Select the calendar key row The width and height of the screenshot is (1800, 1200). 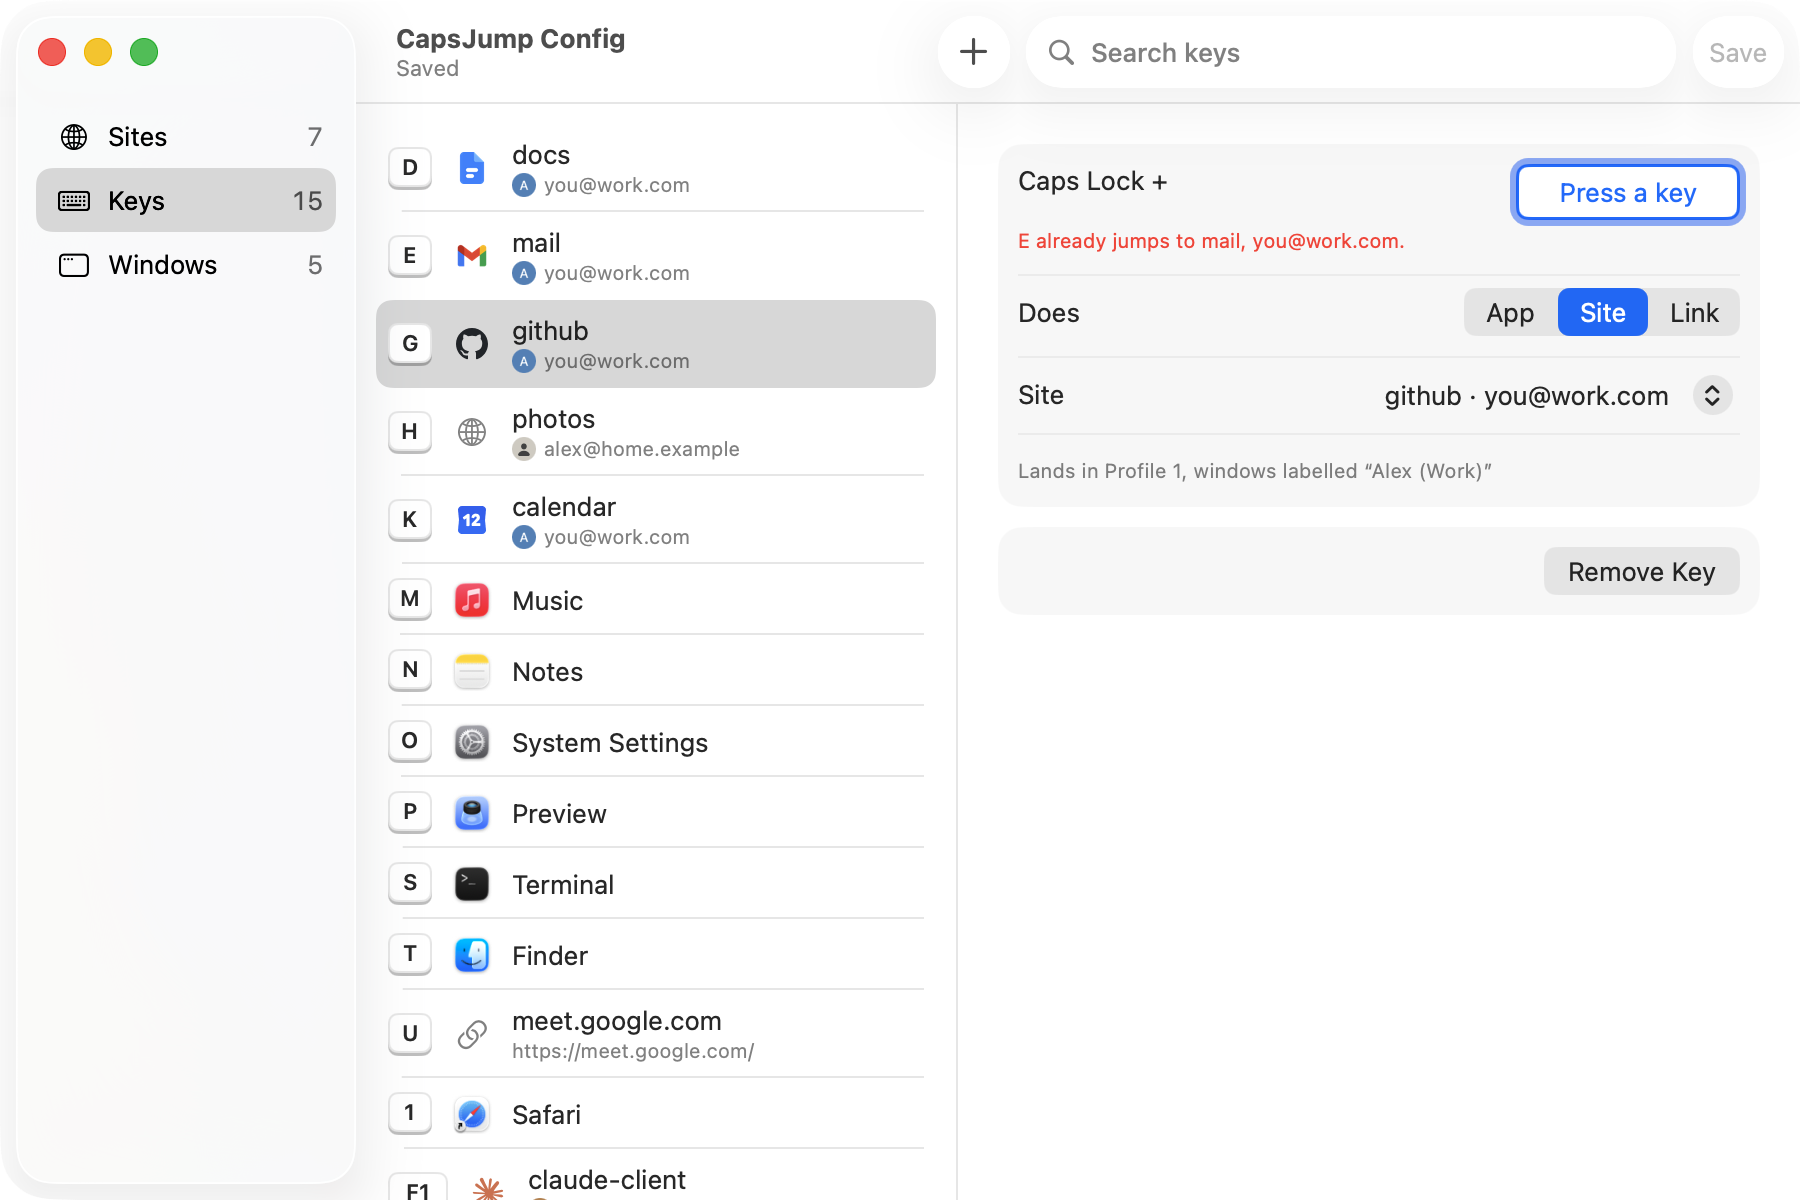656,520
